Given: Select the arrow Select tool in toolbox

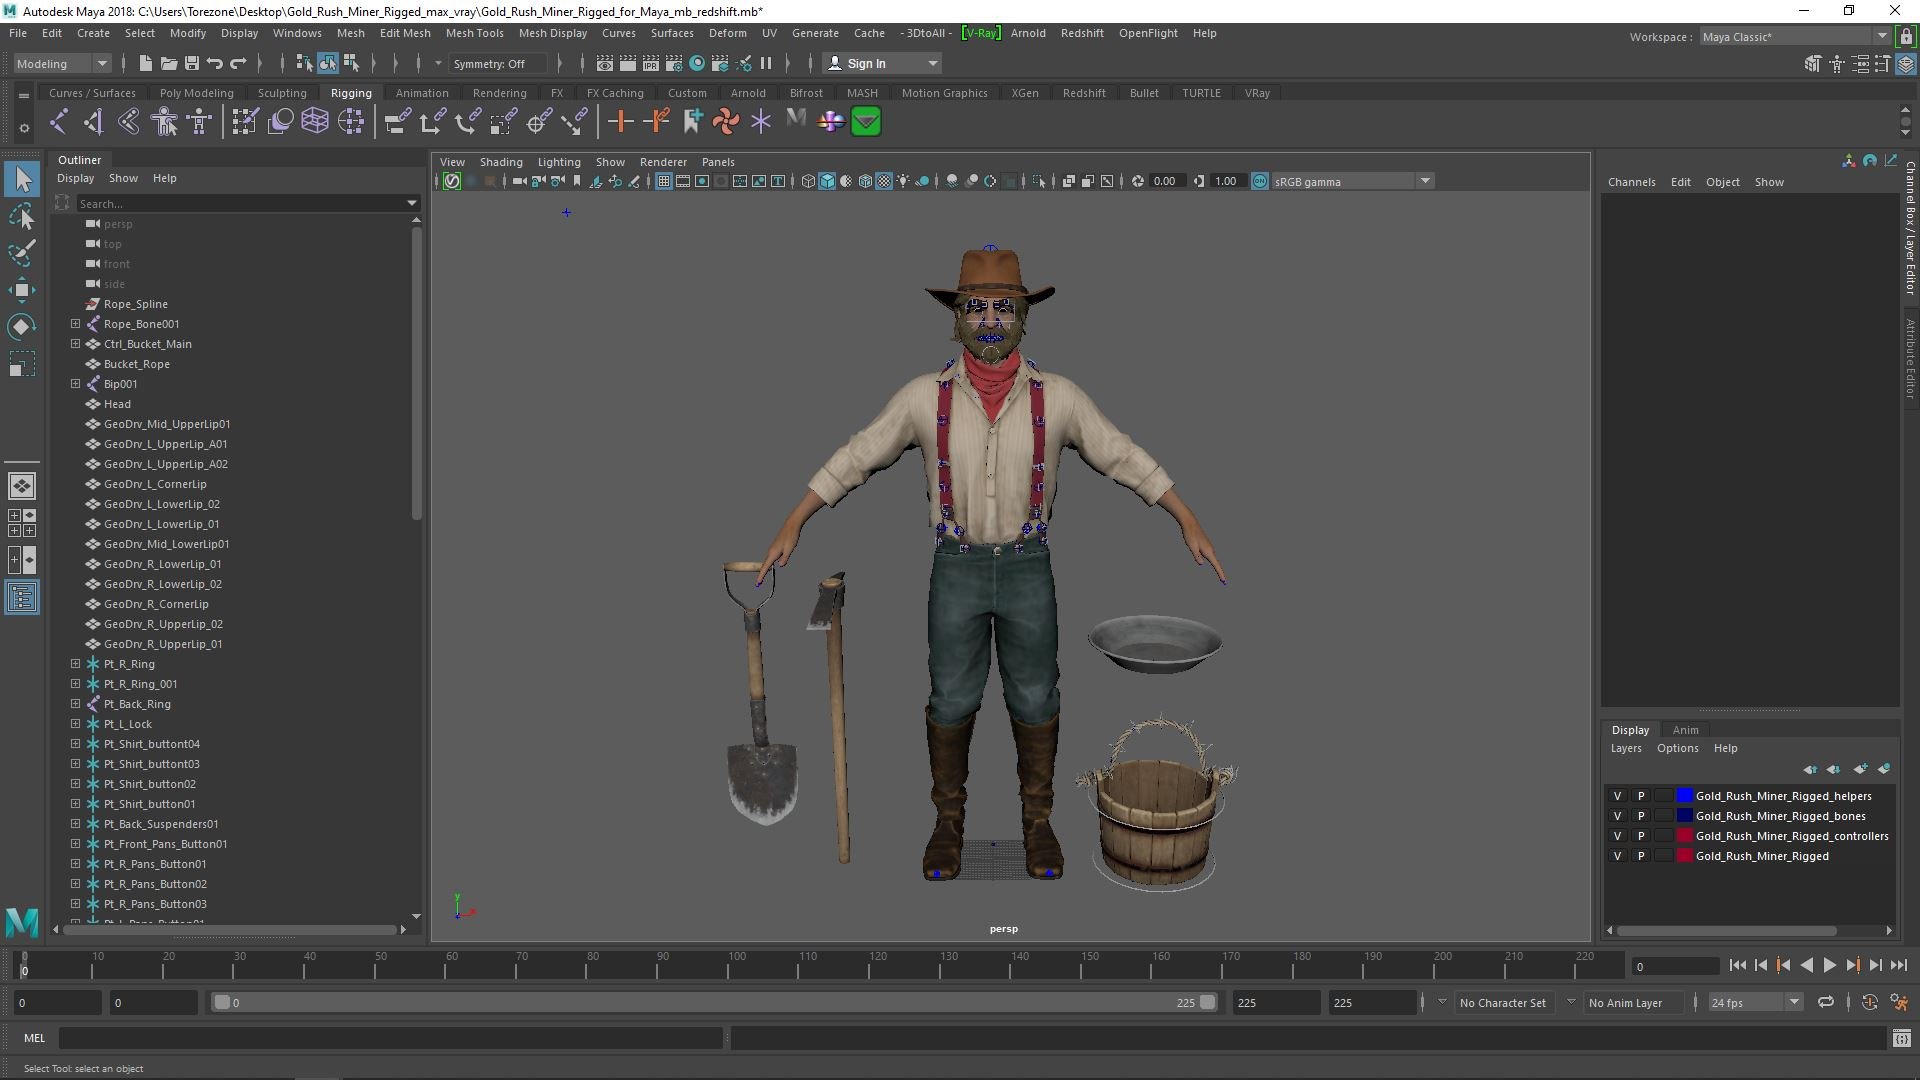Looking at the screenshot, I should click(x=22, y=179).
